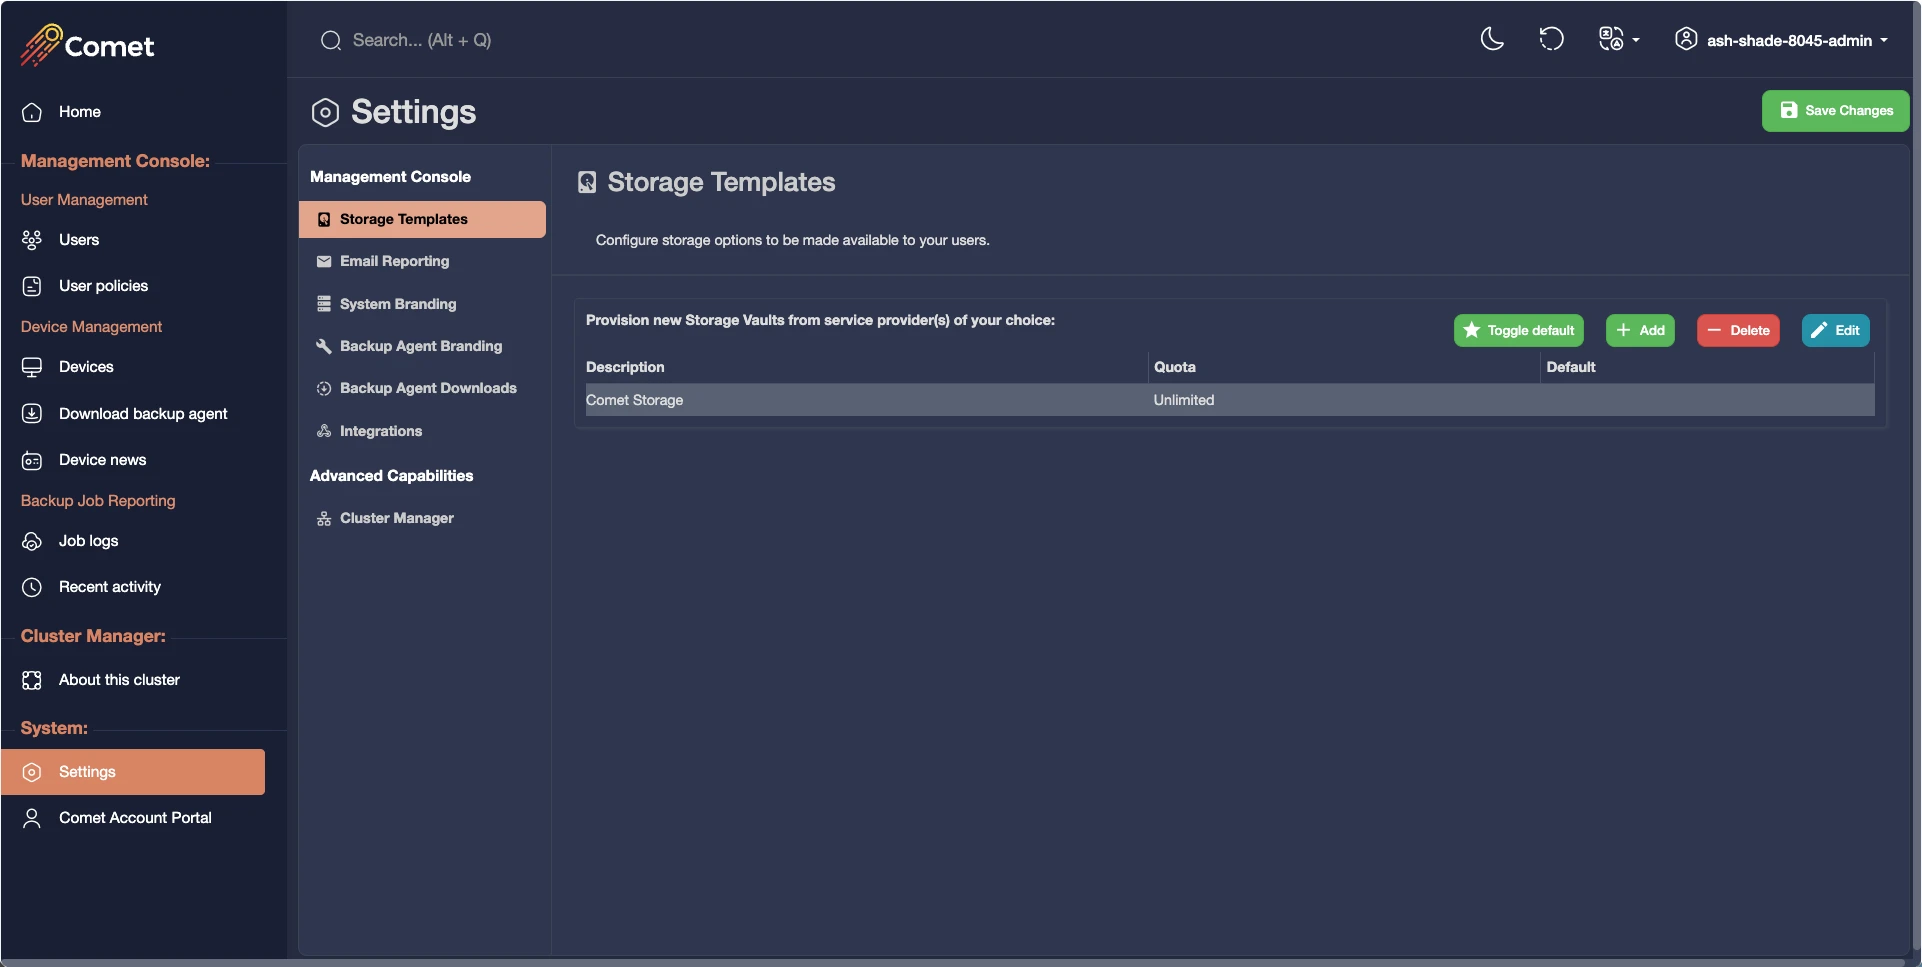Open Comet Account Portal
1922x967 pixels.
133,818
